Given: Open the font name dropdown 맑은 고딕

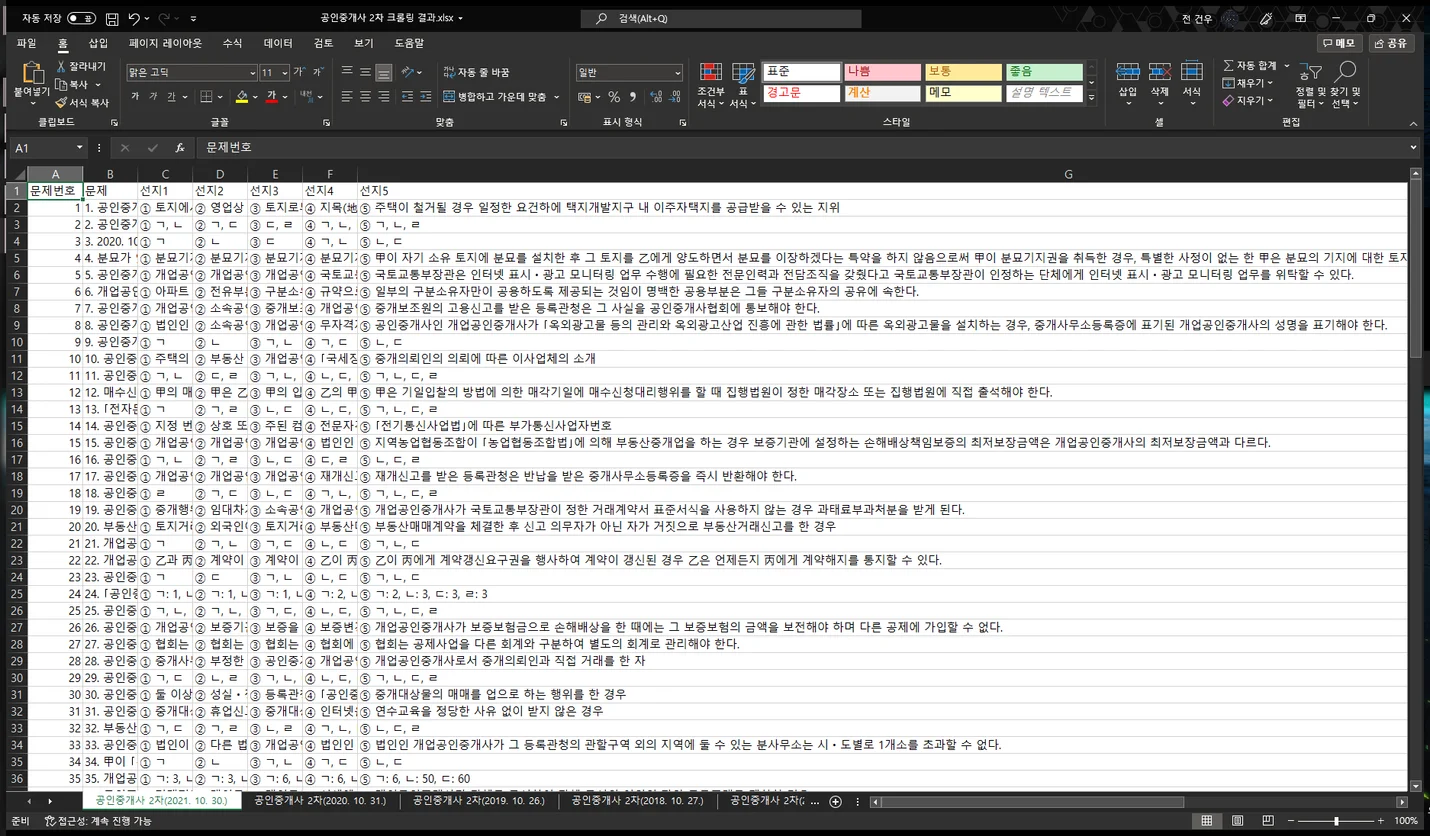Looking at the screenshot, I should click(x=252, y=73).
